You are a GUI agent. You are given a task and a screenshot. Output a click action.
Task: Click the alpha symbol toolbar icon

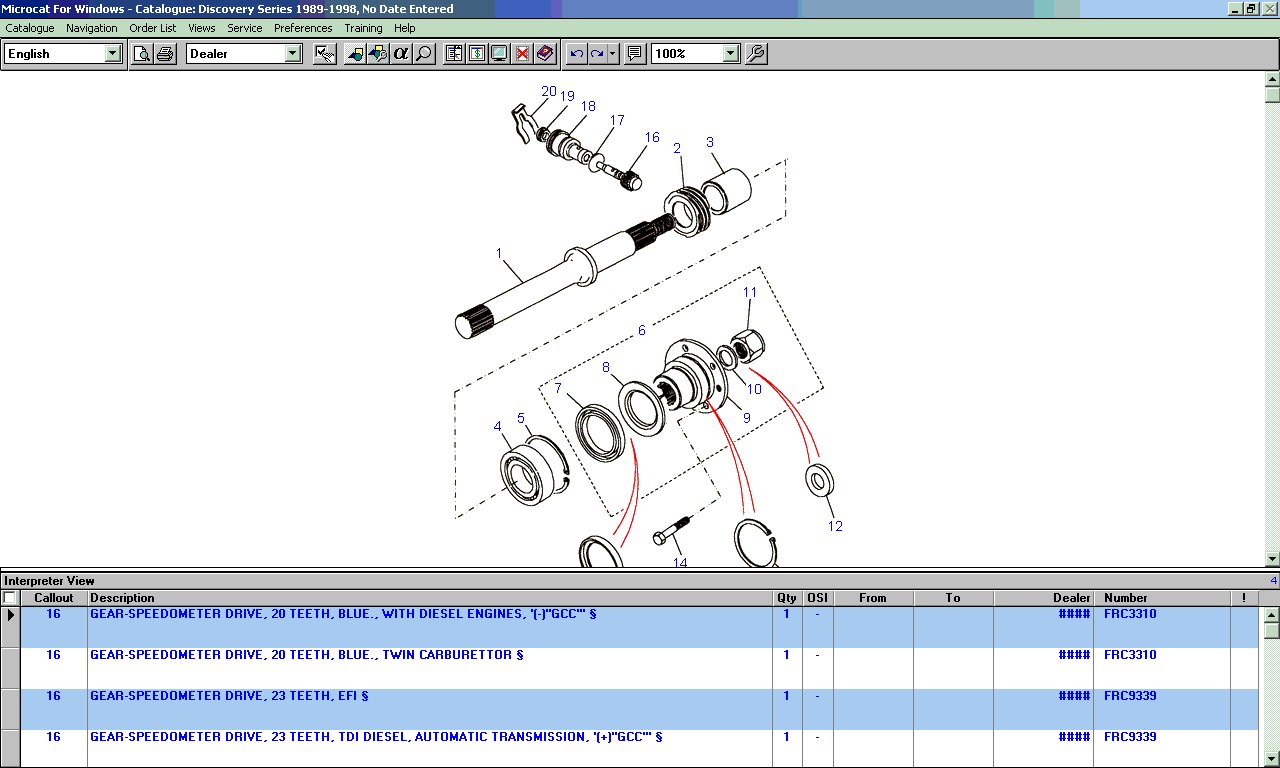click(x=401, y=54)
